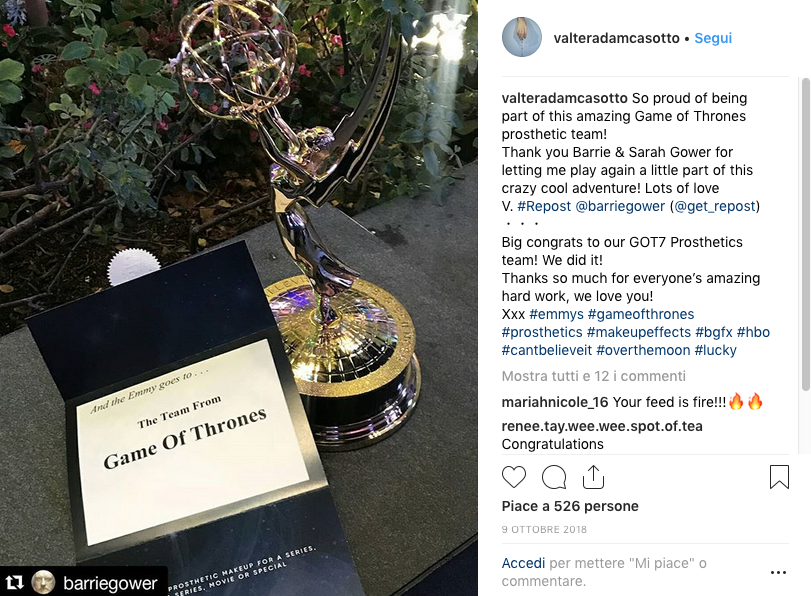The height and width of the screenshot is (596, 811).
Task: Share the post using the upload arrow icon
Action: [593, 477]
